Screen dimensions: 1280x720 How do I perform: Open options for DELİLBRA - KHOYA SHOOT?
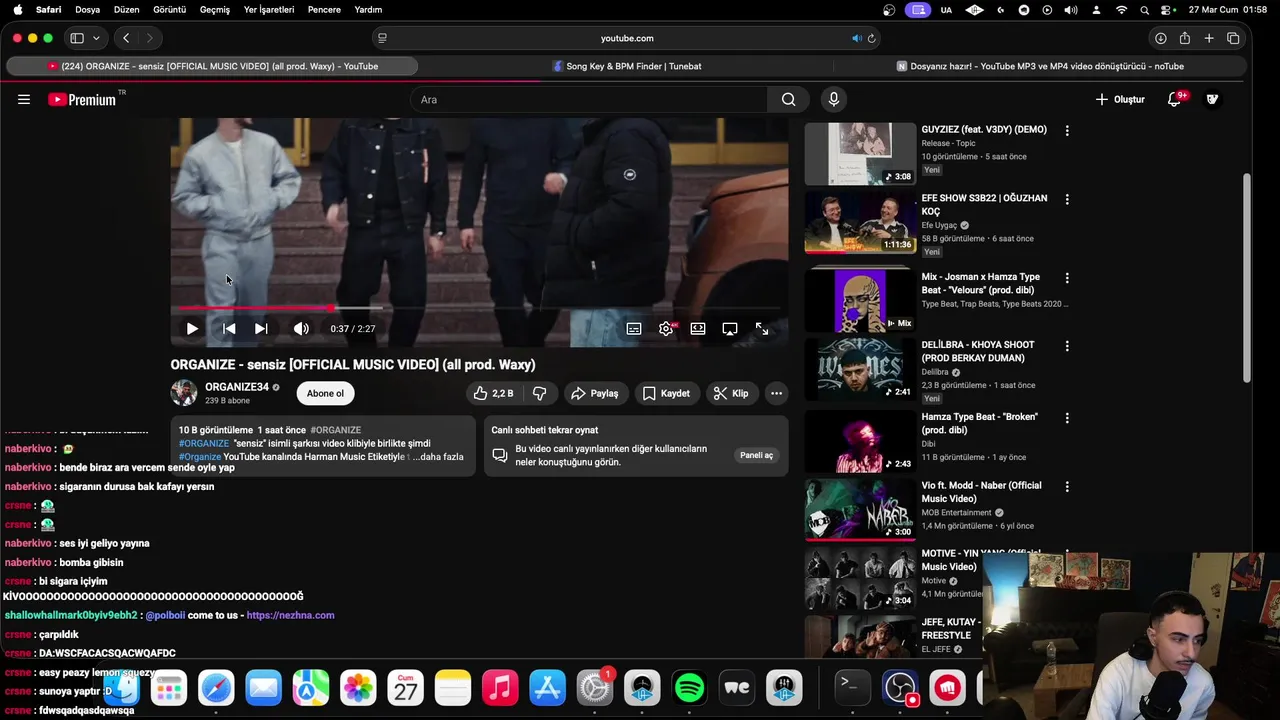[1067, 346]
